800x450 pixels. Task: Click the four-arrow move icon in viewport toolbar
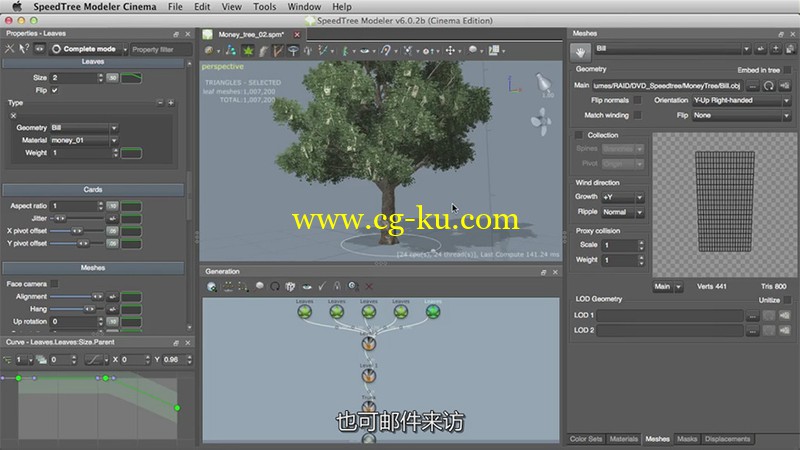point(450,51)
